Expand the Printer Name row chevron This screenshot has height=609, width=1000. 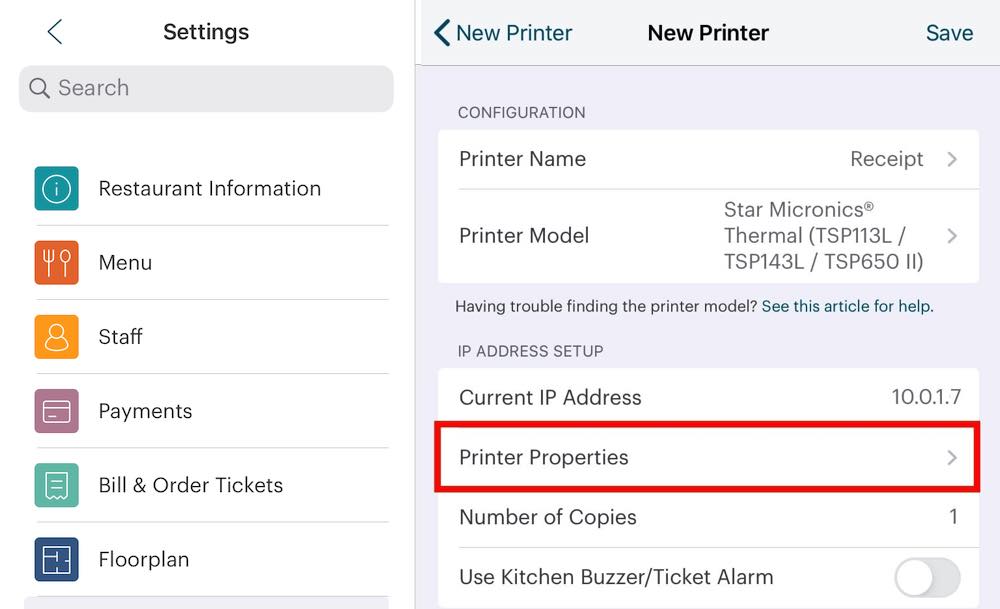[x=951, y=159]
